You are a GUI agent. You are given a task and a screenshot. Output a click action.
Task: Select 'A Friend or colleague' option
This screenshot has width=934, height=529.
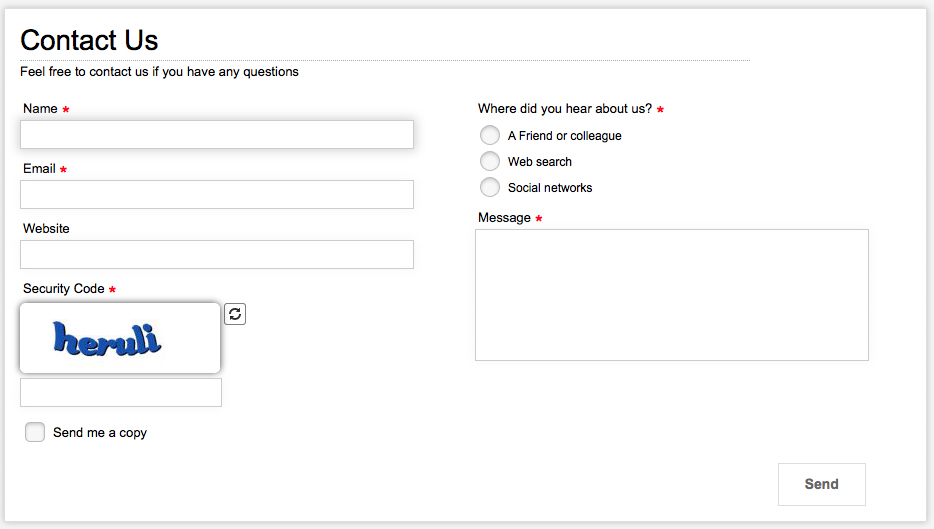pos(490,135)
